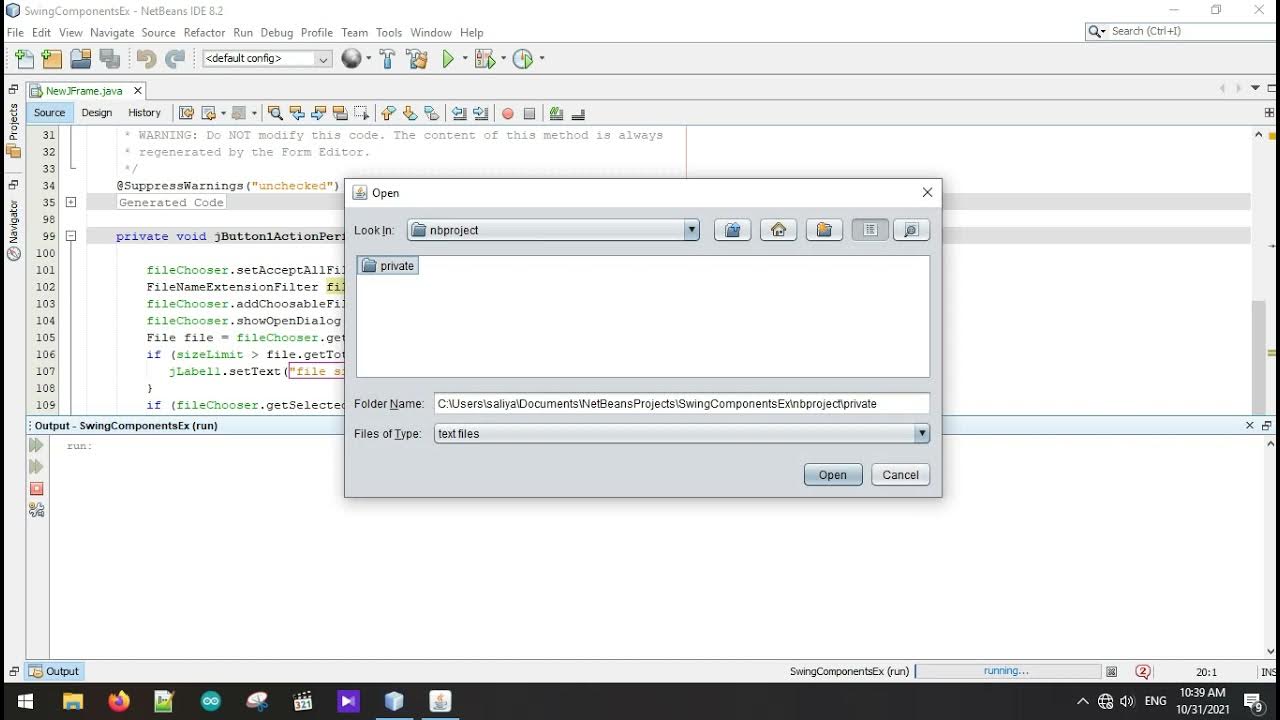Close the Output panel
The height and width of the screenshot is (720, 1280).
pos(1249,425)
